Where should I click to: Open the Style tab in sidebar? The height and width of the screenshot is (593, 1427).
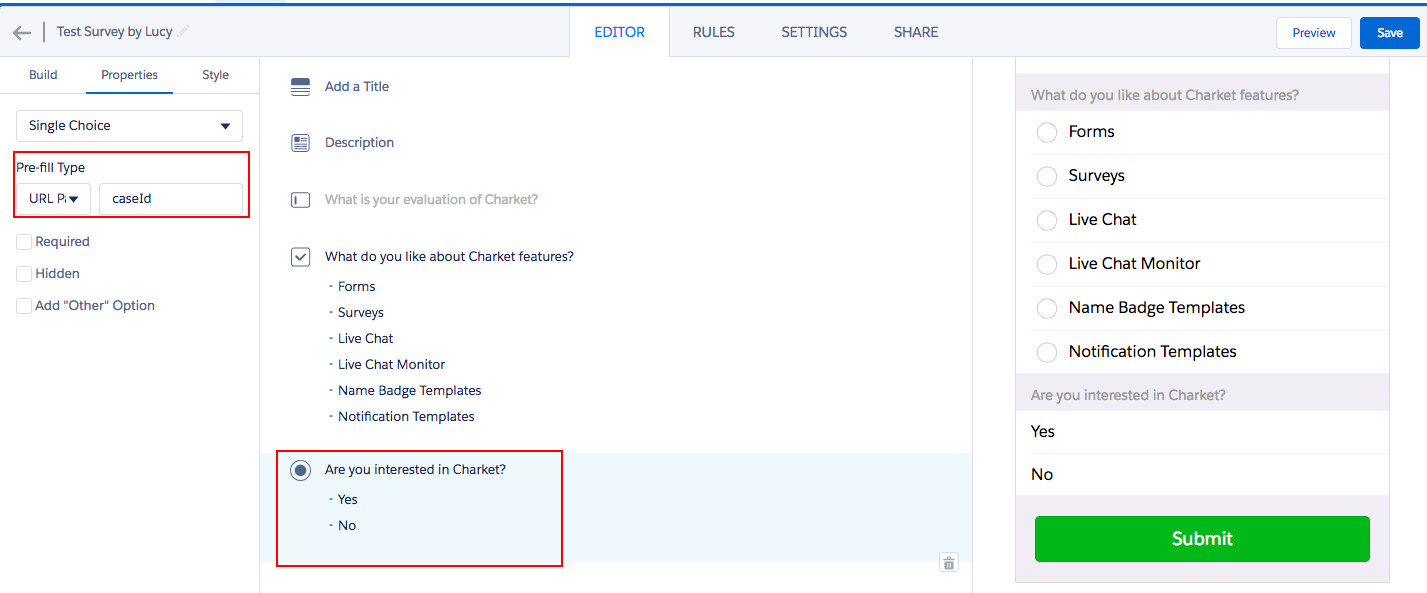(215, 75)
